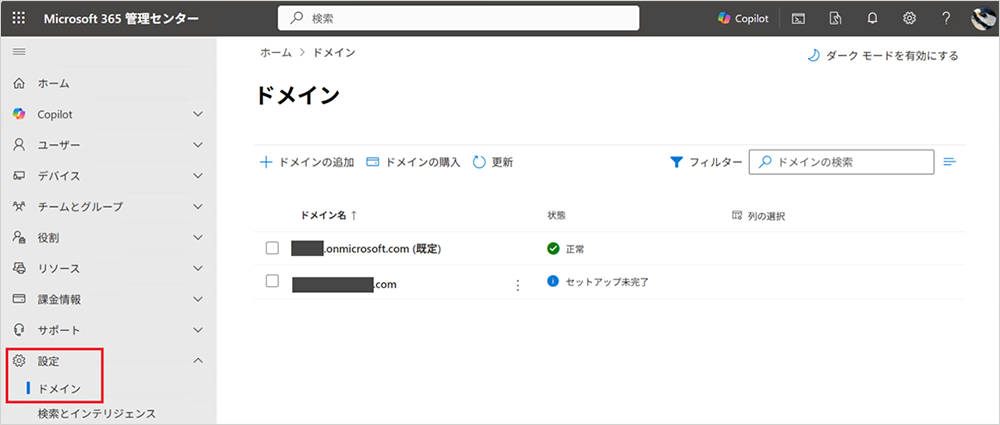Click the 状態 column header
The image size is (1000, 425).
pyautogui.click(x=556, y=216)
